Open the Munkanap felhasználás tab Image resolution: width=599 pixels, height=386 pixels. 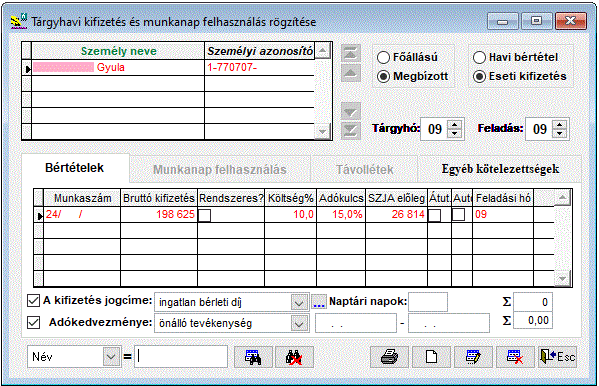pyautogui.click(x=220, y=169)
